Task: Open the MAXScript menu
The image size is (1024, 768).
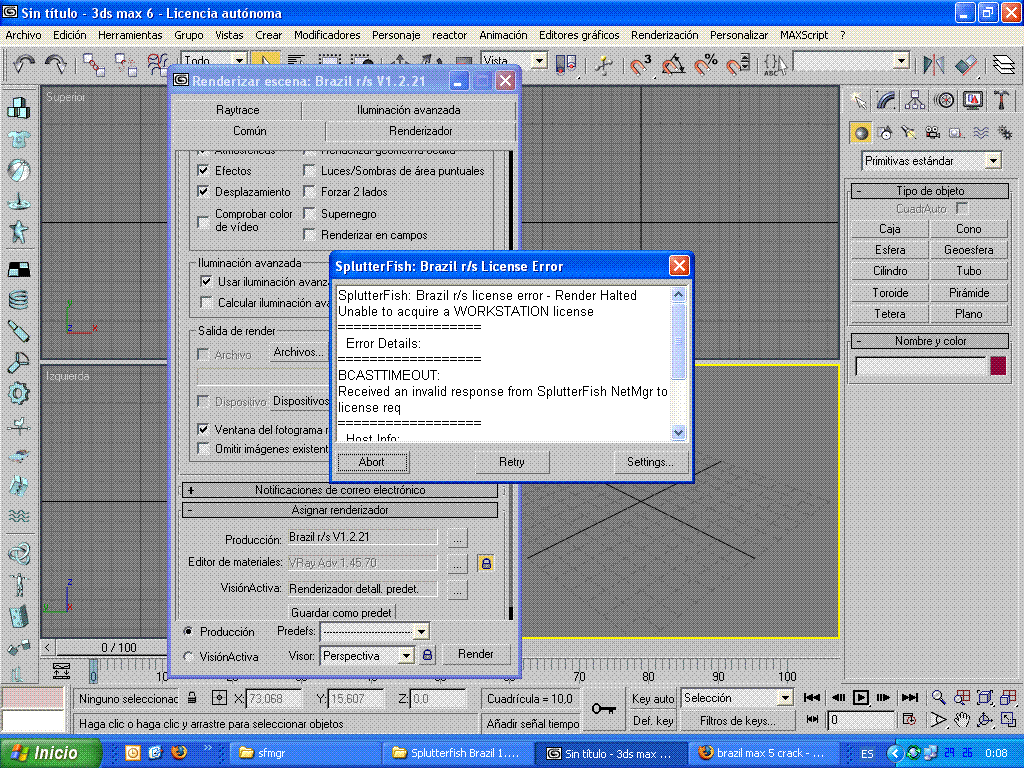Action: (x=803, y=35)
